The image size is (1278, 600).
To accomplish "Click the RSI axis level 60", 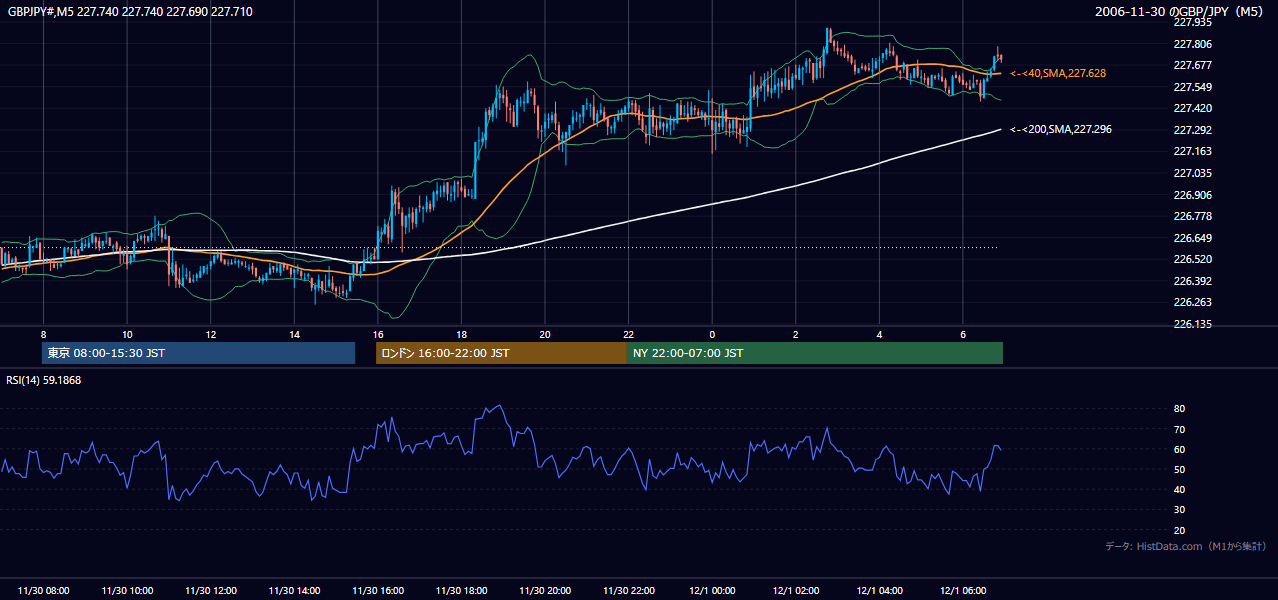I will 1179,449.
